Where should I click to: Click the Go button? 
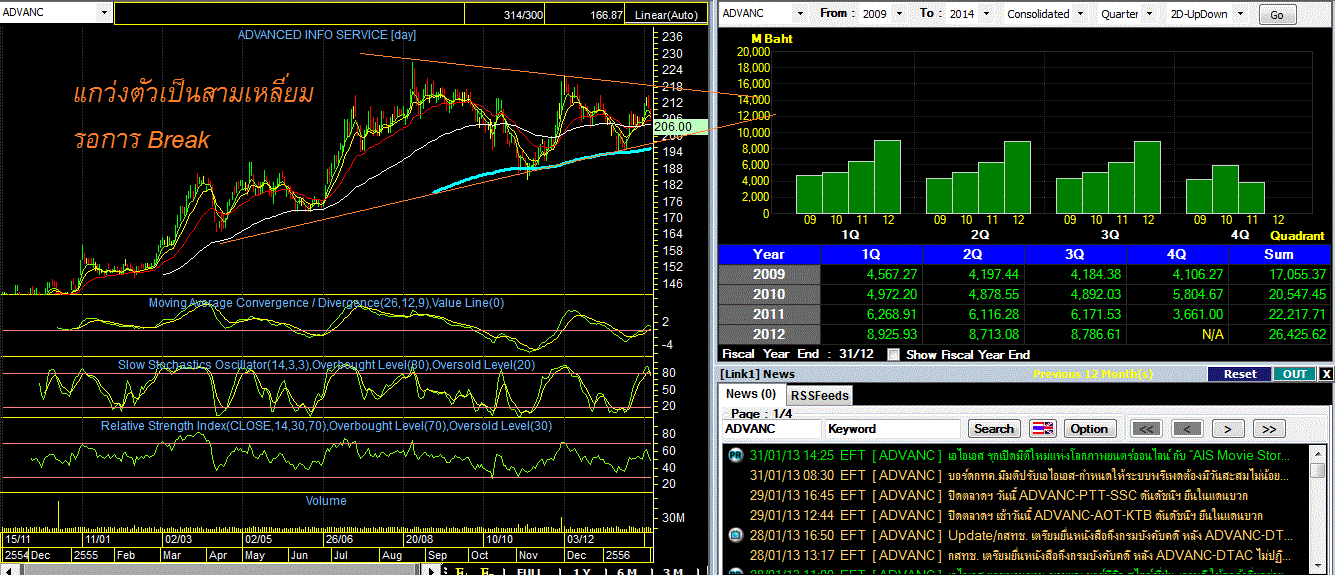(x=1277, y=15)
